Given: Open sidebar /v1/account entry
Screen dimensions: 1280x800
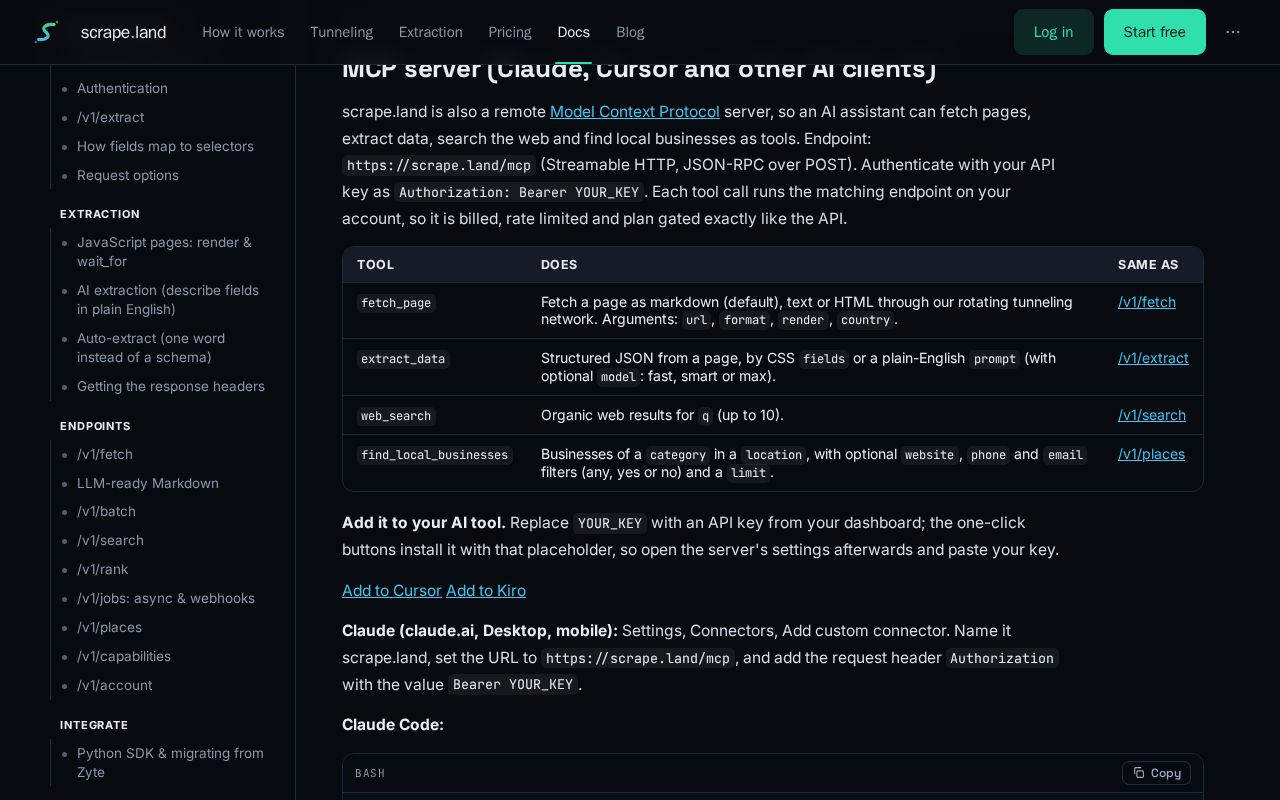Looking at the screenshot, I should click(x=114, y=685).
